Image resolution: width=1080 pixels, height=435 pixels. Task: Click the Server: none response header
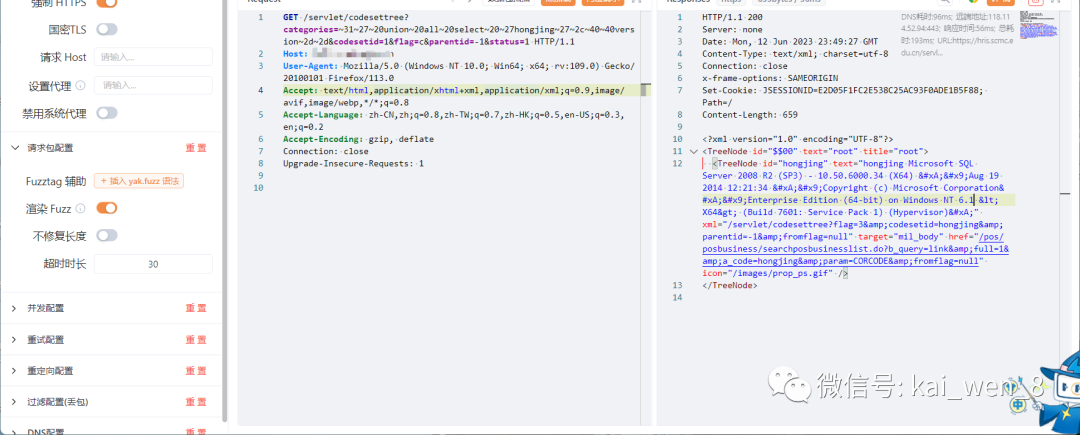(x=732, y=30)
